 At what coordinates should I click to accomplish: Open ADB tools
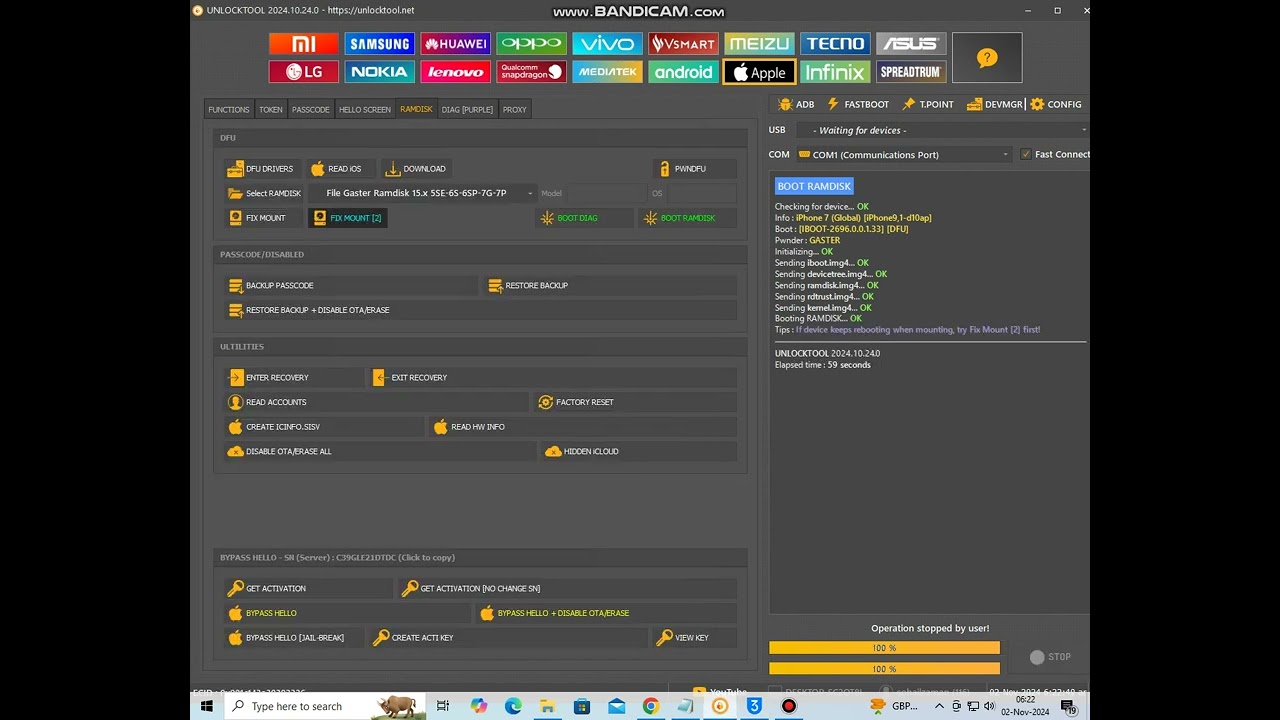tap(796, 104)
